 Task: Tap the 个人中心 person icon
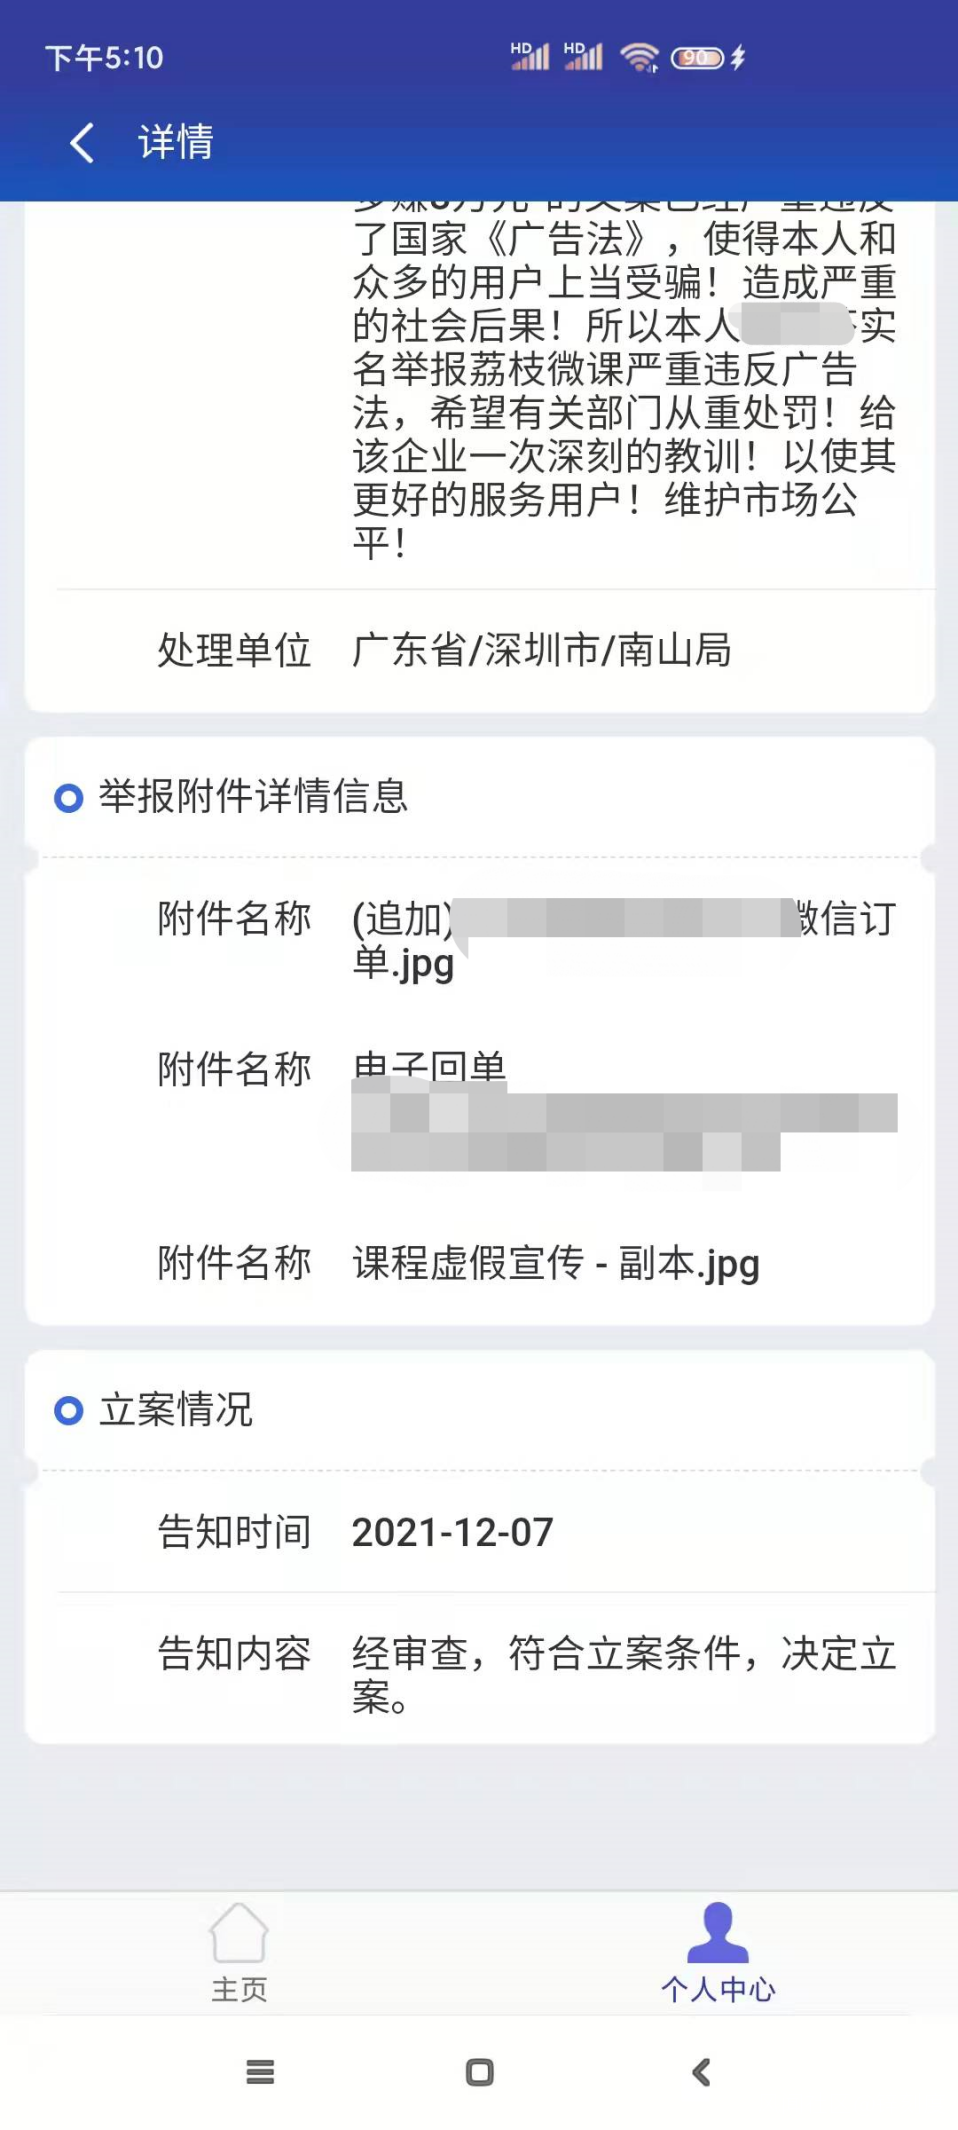[718, 1932]
